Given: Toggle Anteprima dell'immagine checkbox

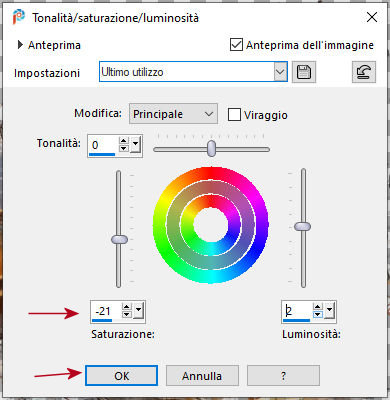Looking at the screenshot, I should click(x=236, y=45).
